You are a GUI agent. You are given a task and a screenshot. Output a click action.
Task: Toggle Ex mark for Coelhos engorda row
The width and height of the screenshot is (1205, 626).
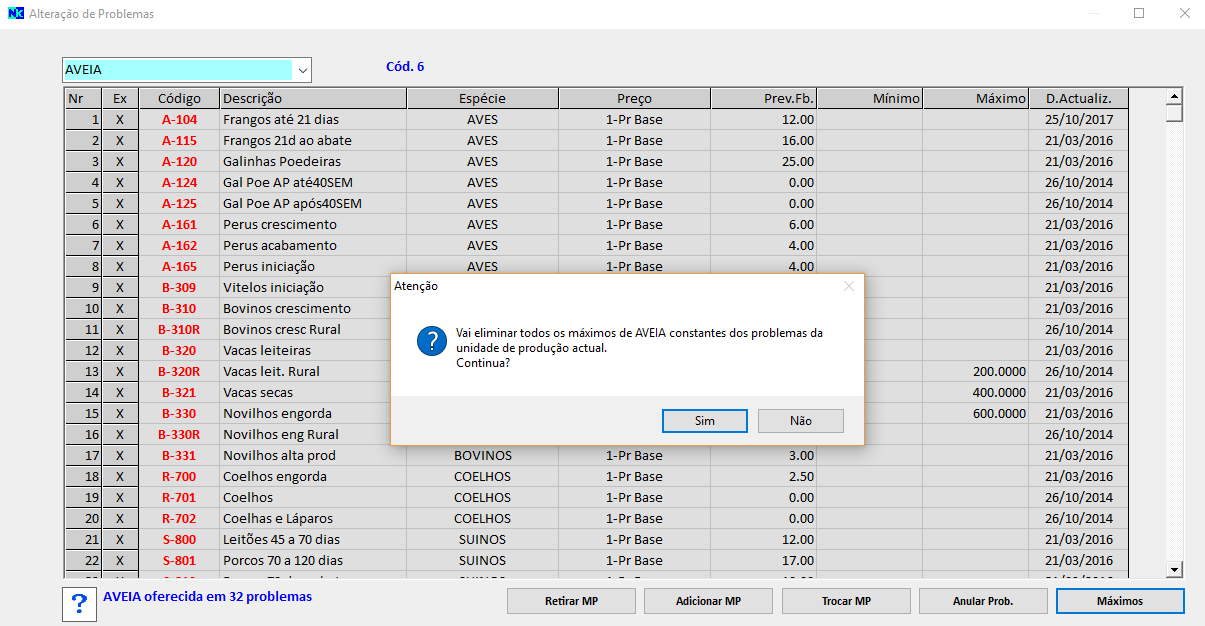120,477
